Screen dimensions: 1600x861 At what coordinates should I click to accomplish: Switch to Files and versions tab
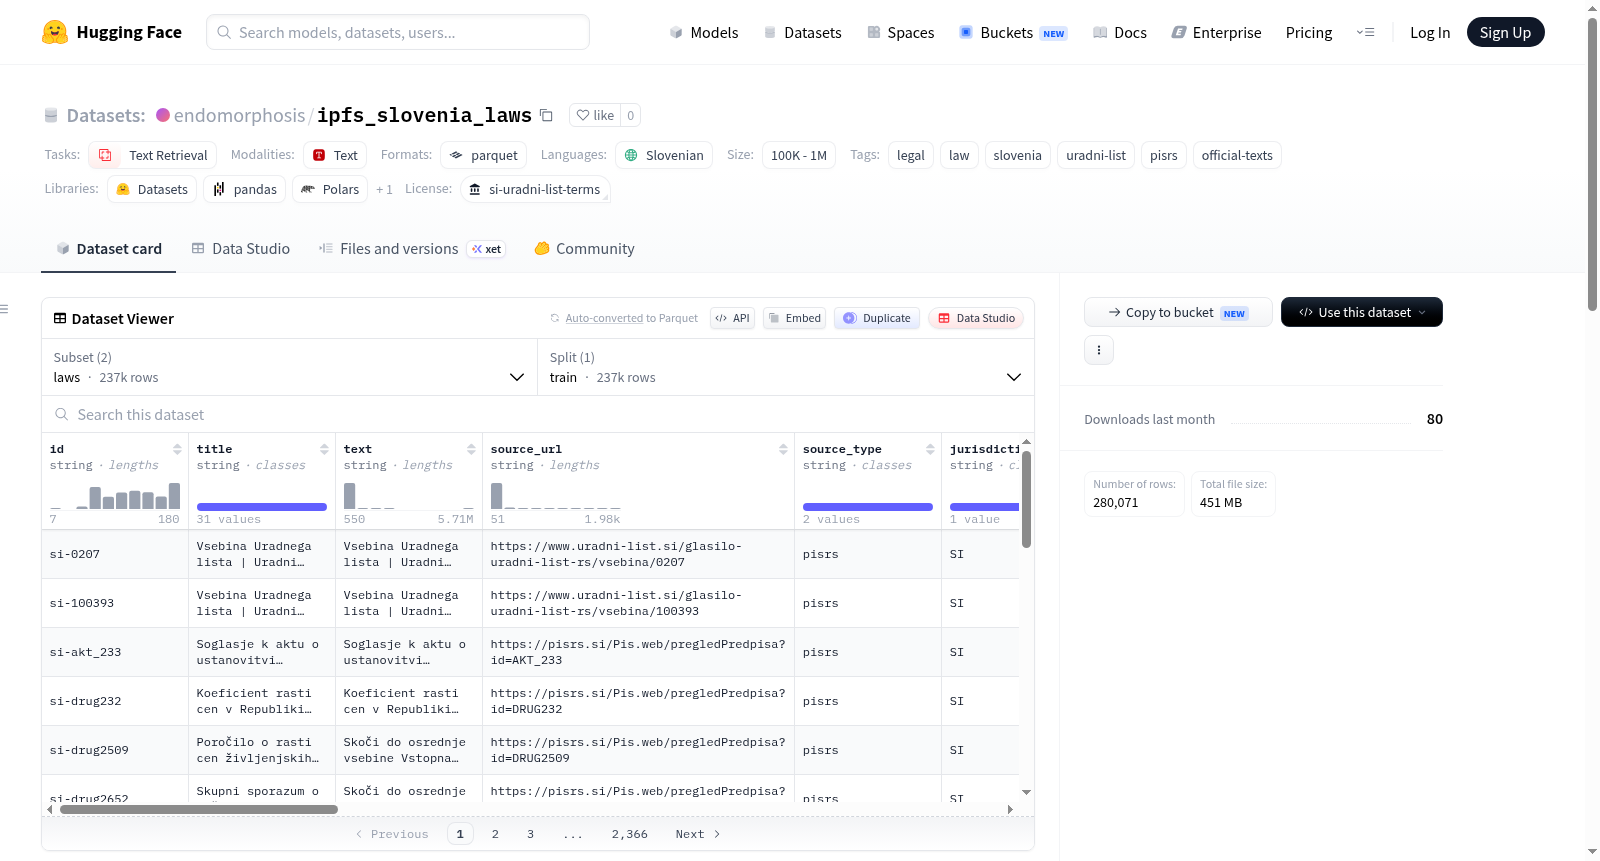(x=411, y=248)
